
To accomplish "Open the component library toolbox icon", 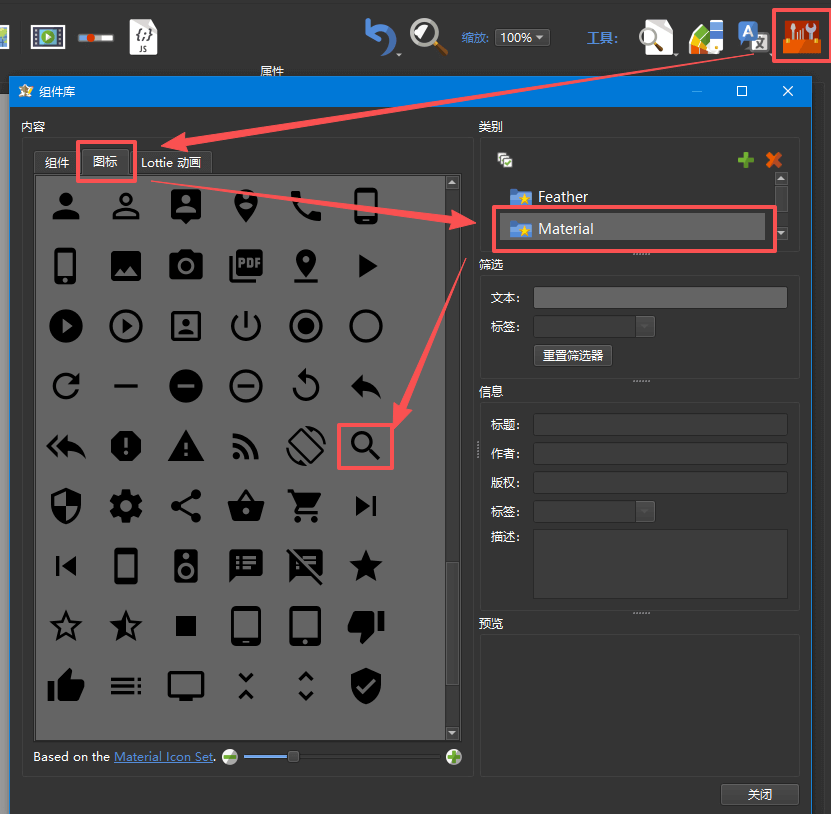I will (x=802, y=36).
